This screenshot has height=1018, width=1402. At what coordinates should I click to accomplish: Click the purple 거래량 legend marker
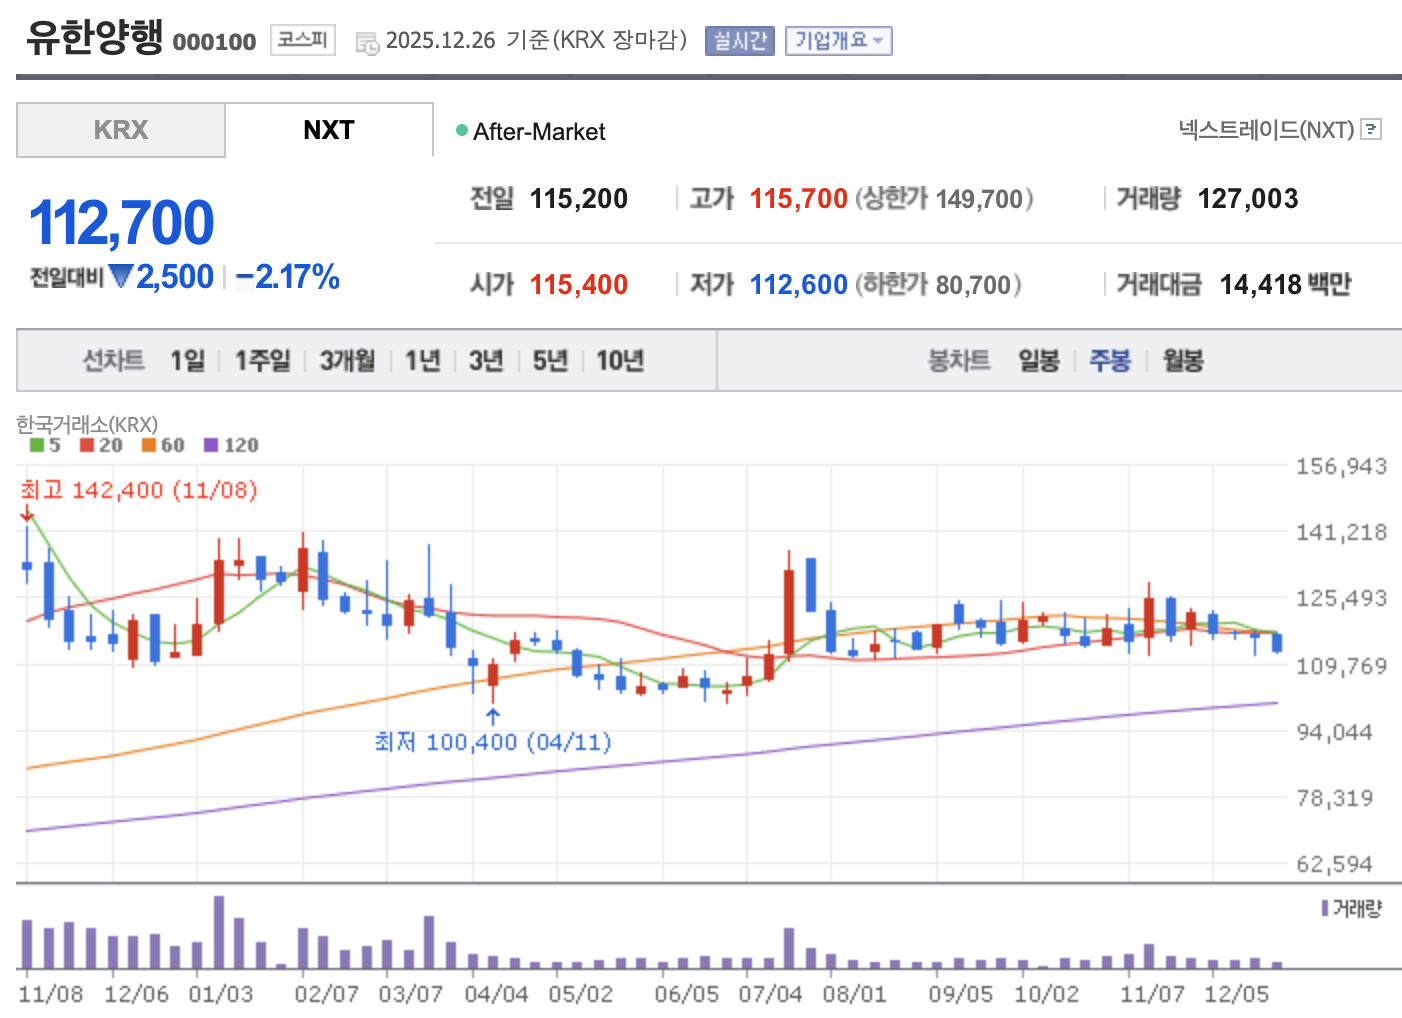[1325, 908]
